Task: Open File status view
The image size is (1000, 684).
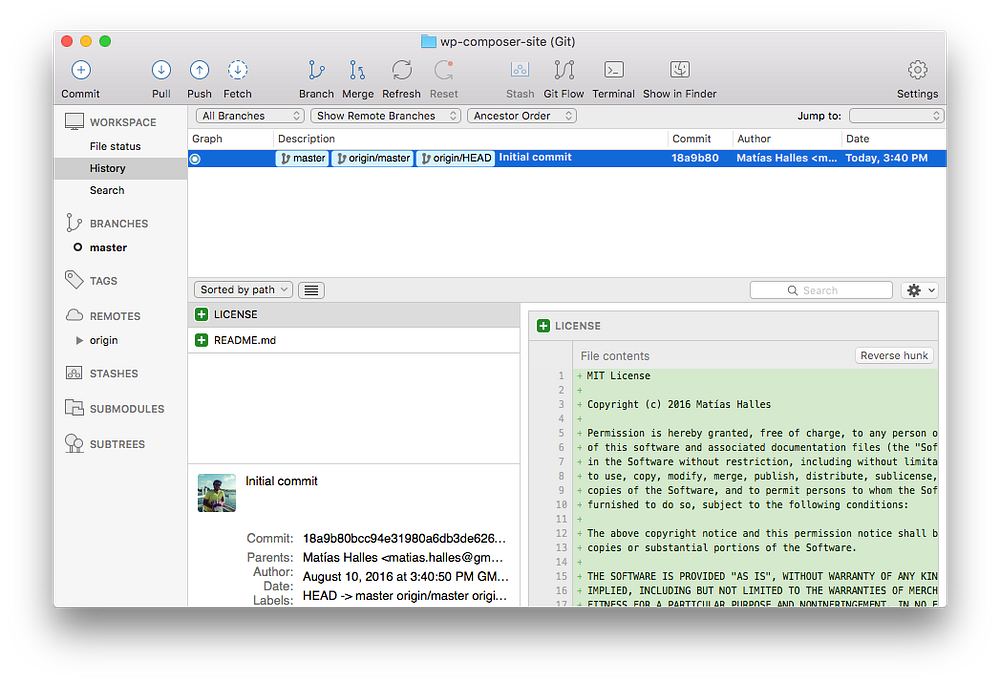Action: tap(115, 147)
